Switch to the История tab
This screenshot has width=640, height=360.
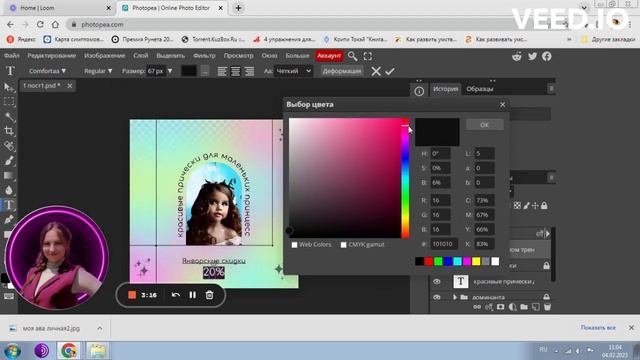coord(445,89)
